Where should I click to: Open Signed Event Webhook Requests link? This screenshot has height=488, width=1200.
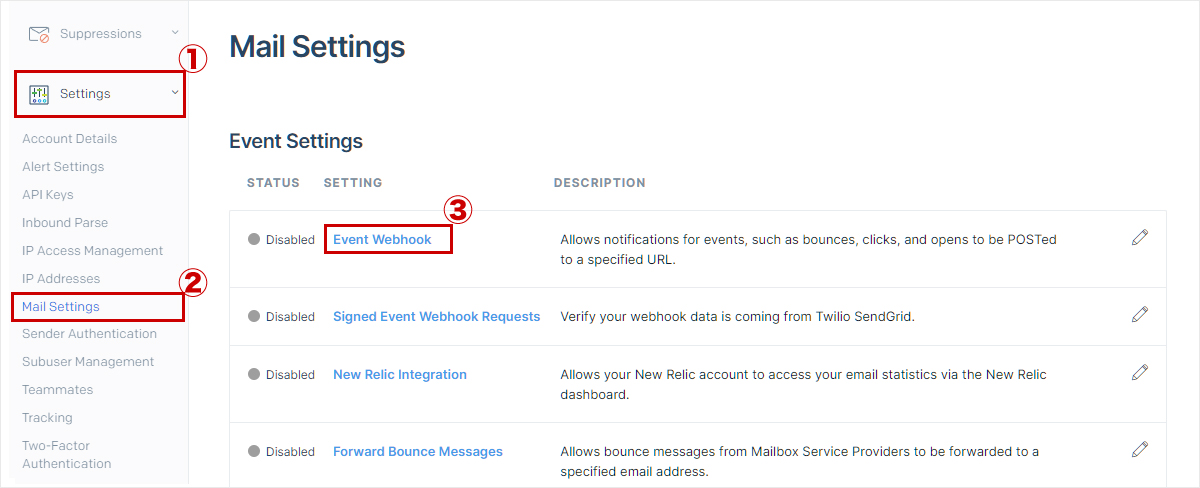(x=436, y=317)
